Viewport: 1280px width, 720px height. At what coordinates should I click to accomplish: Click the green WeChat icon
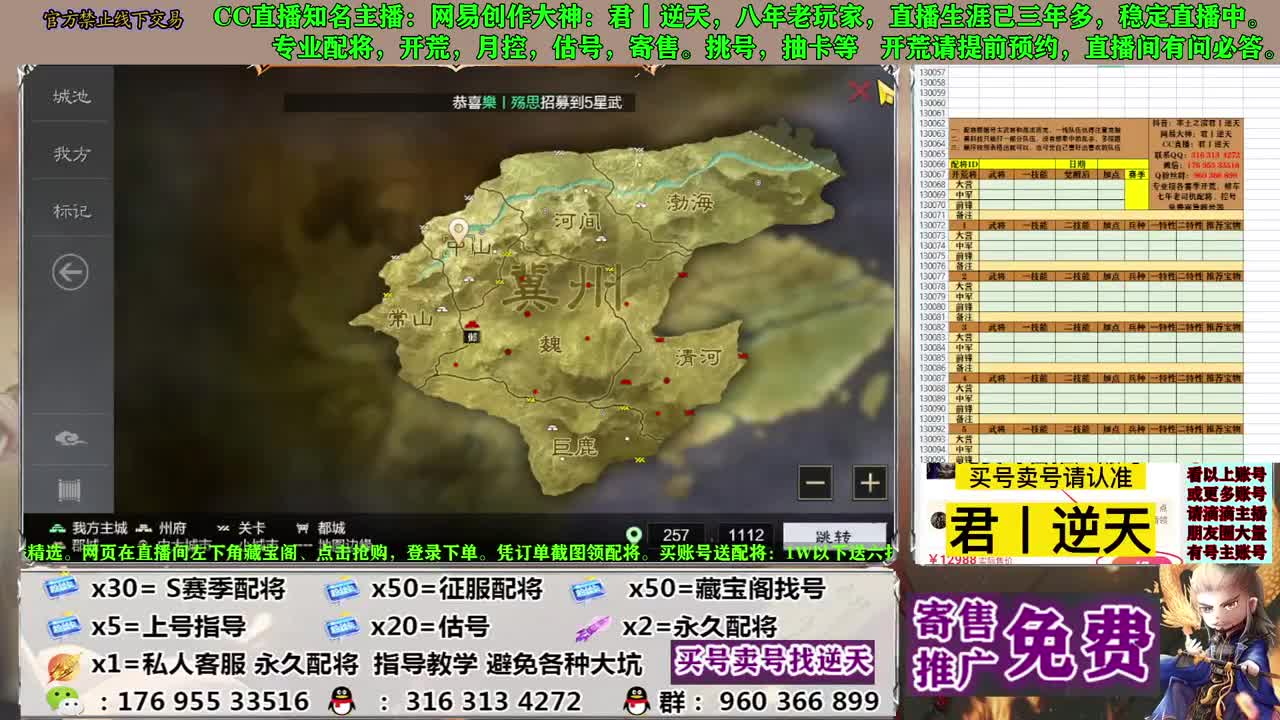65,699
